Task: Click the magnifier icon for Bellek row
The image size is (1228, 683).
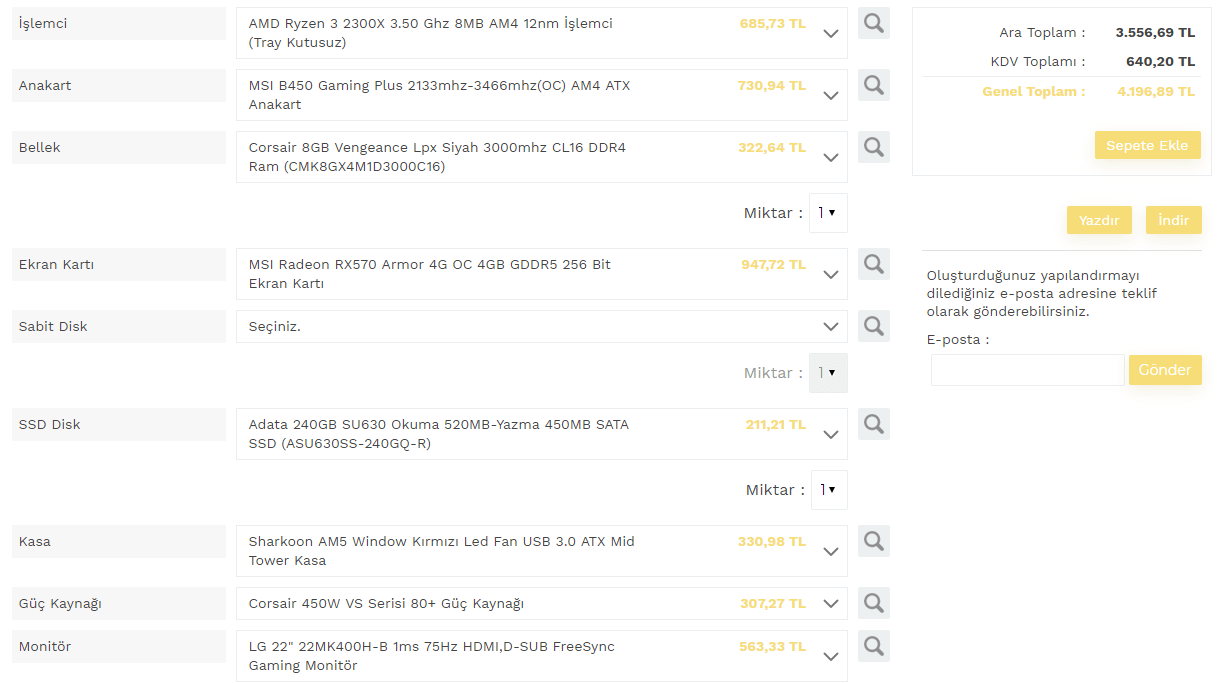Action: coord(874,147)
